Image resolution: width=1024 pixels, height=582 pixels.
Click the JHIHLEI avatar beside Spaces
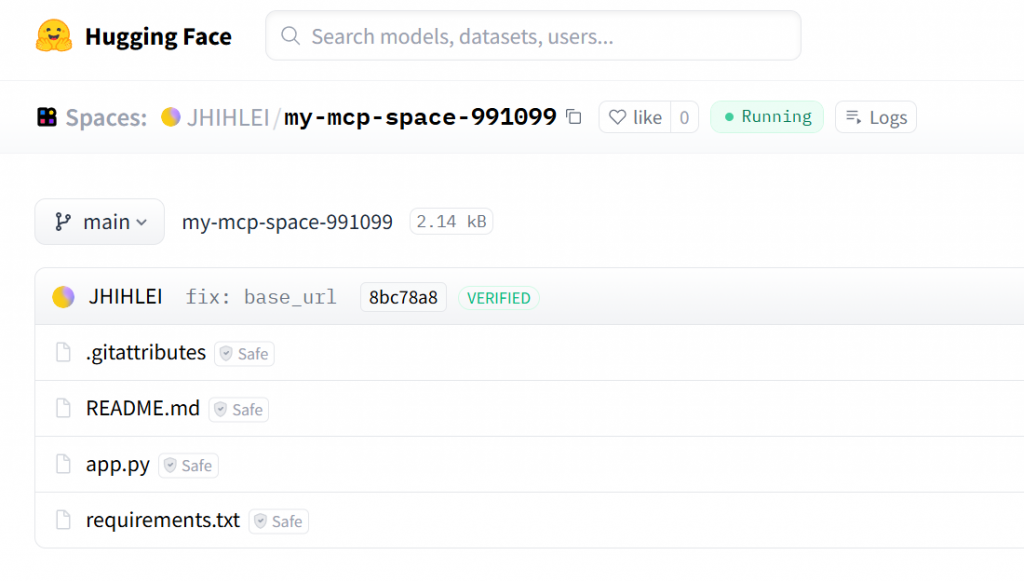coord(171,117)
